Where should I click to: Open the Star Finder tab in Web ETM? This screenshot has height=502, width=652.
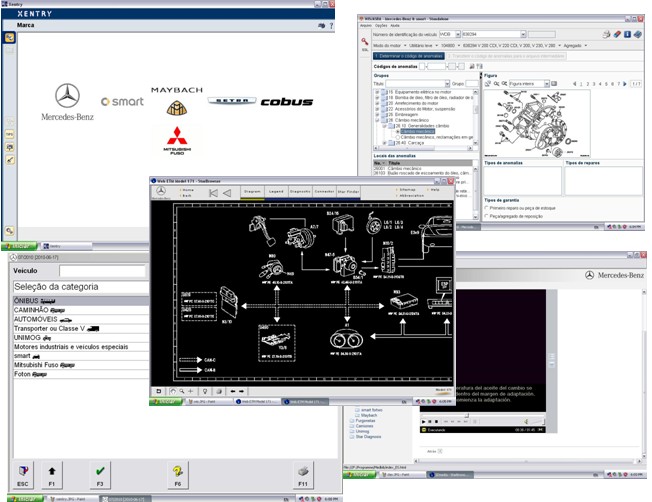coord(348,192)
